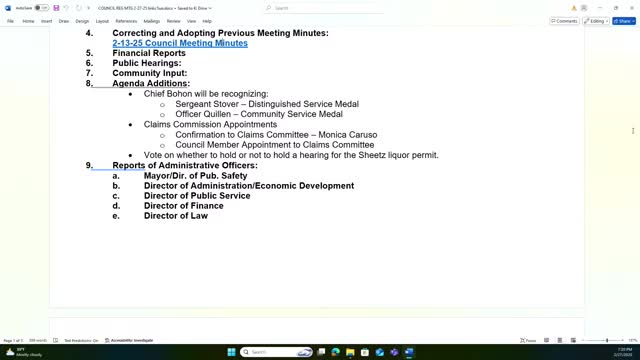Viewport: 640px width, 360px height.
Task: Open the weather widget on the taskbar
Action: 24,352
